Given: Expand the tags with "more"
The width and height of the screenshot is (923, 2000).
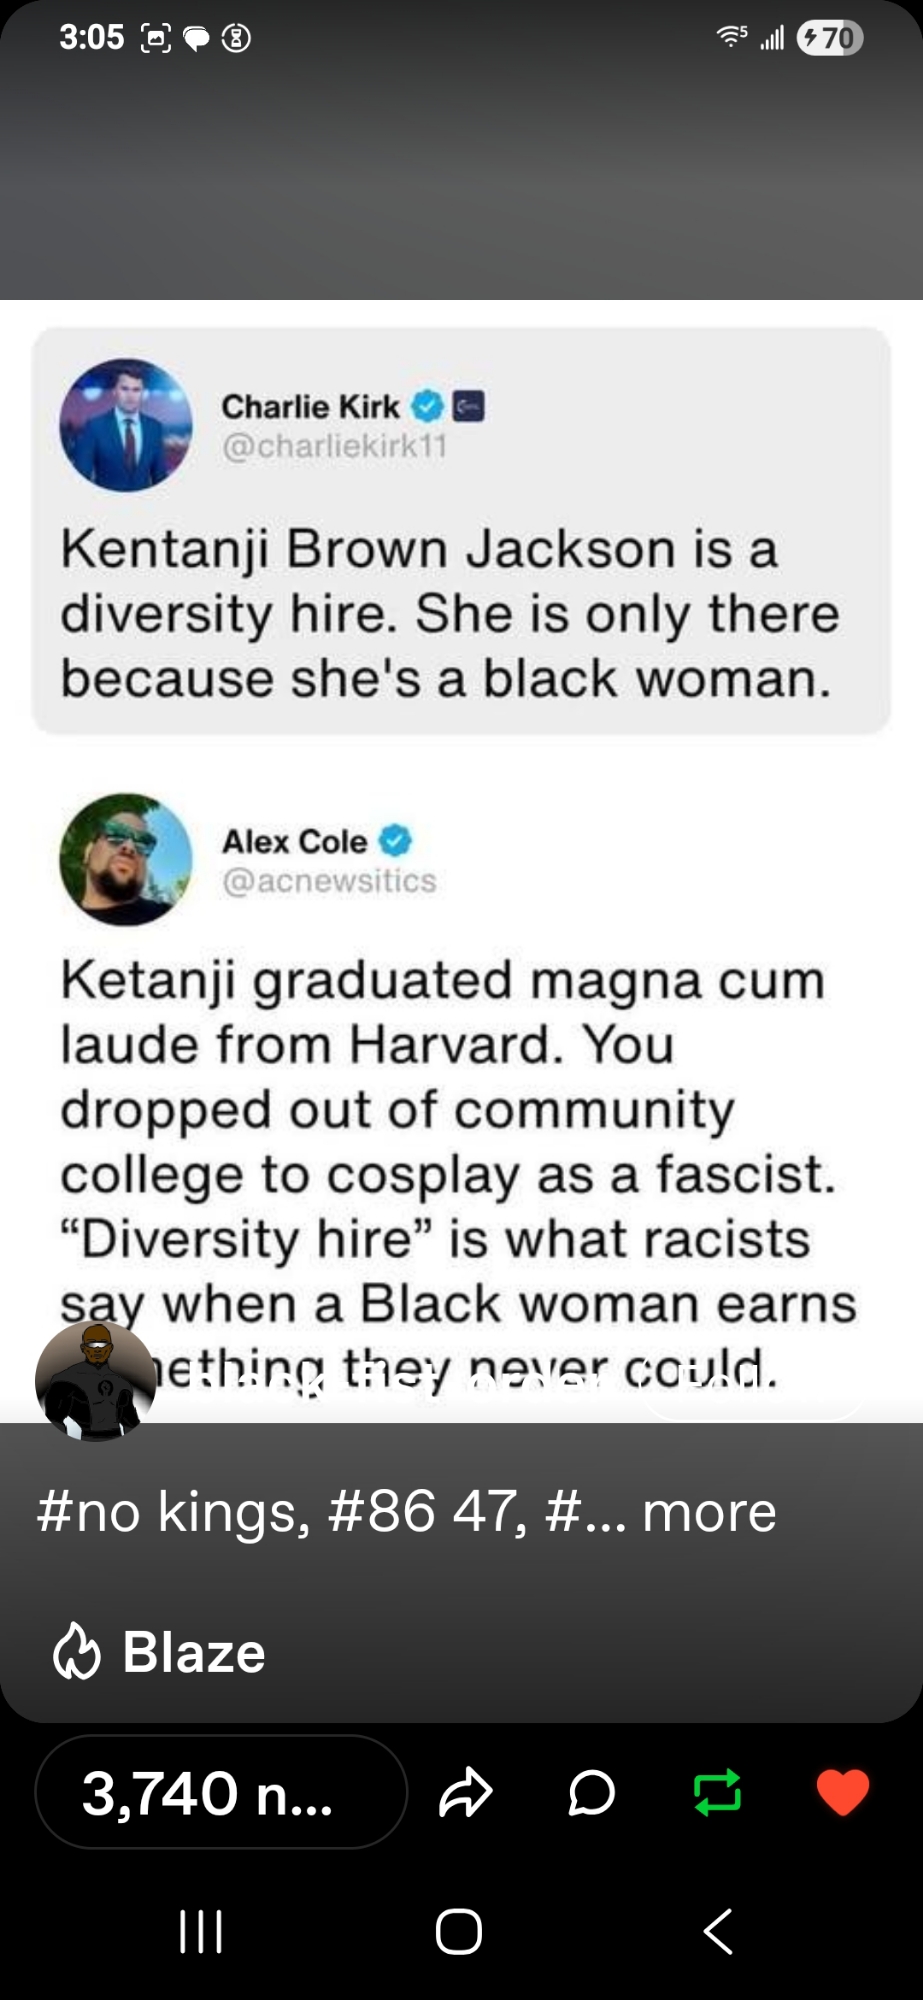Looking at the screenshot, I should coord(709,1511).
